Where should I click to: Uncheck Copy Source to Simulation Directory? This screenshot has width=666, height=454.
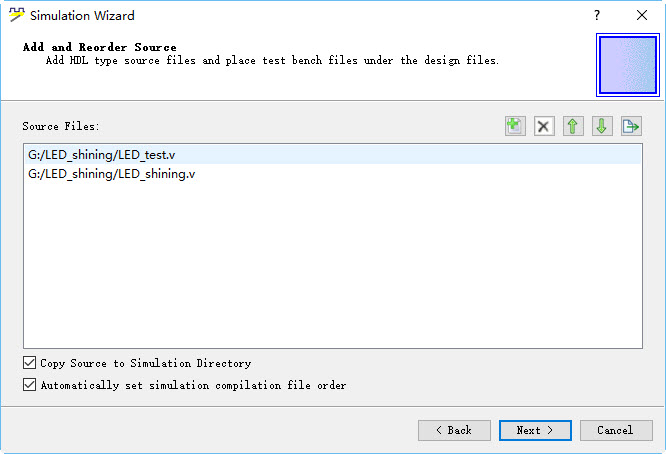coord(29,363)
